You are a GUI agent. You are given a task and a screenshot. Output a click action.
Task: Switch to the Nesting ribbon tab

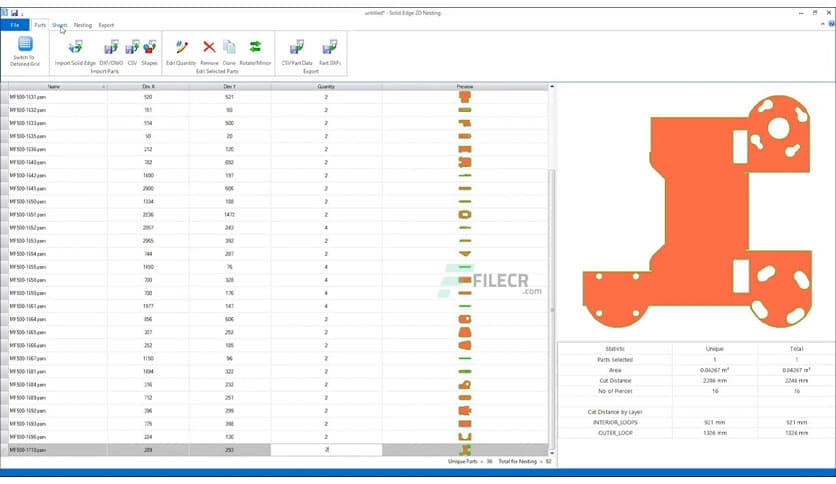83,25
